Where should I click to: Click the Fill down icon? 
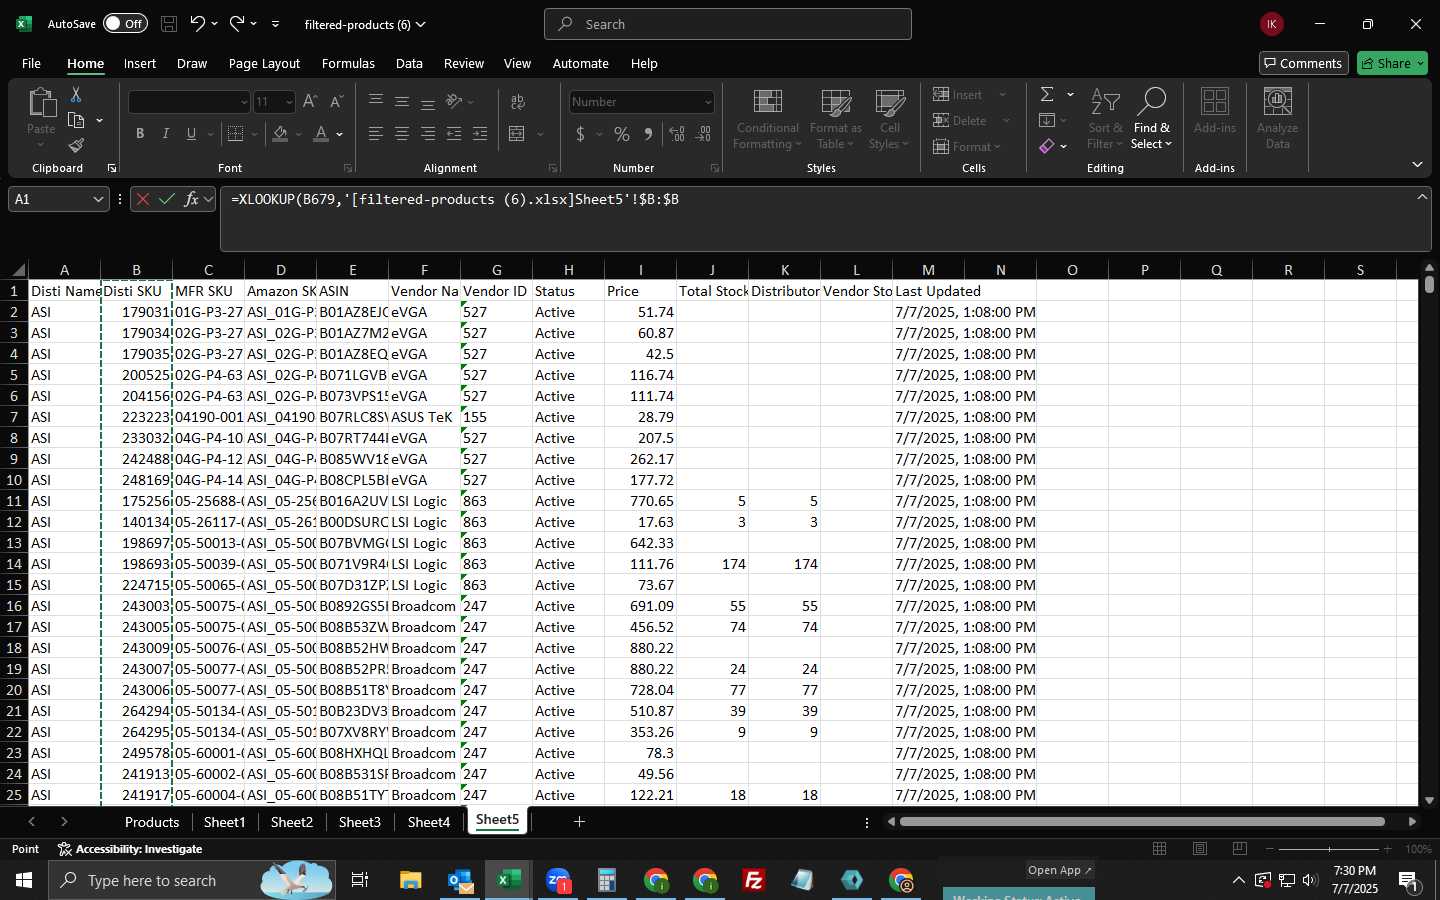coord(1047,120)
